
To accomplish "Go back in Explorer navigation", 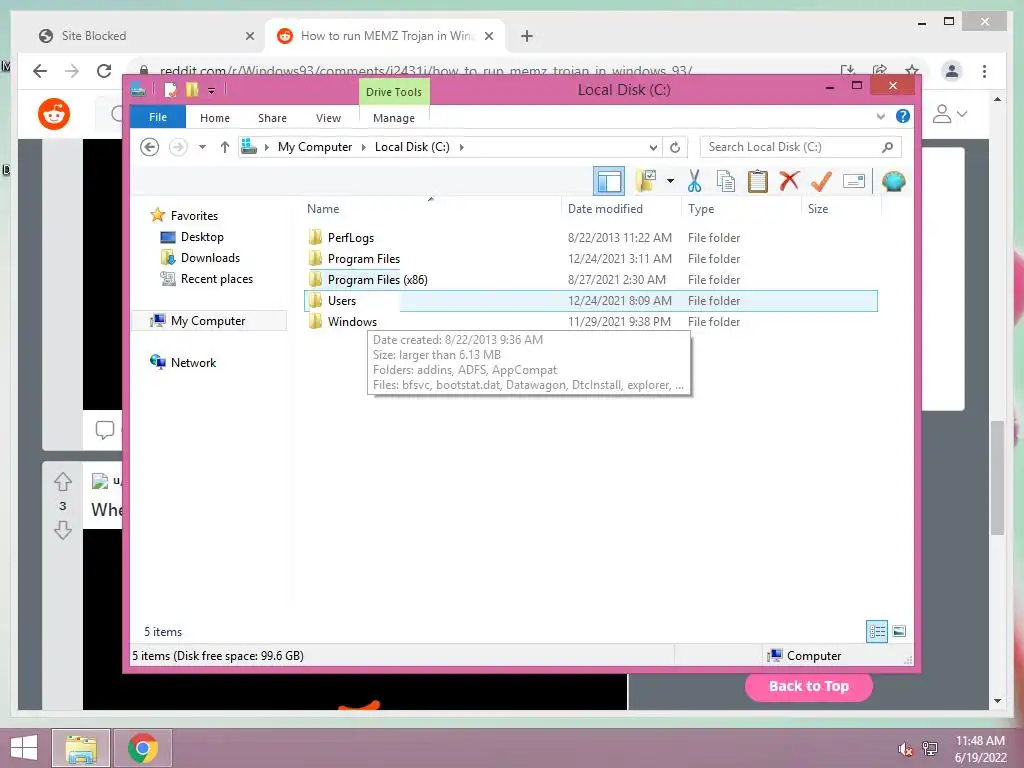I will (150, 147).
